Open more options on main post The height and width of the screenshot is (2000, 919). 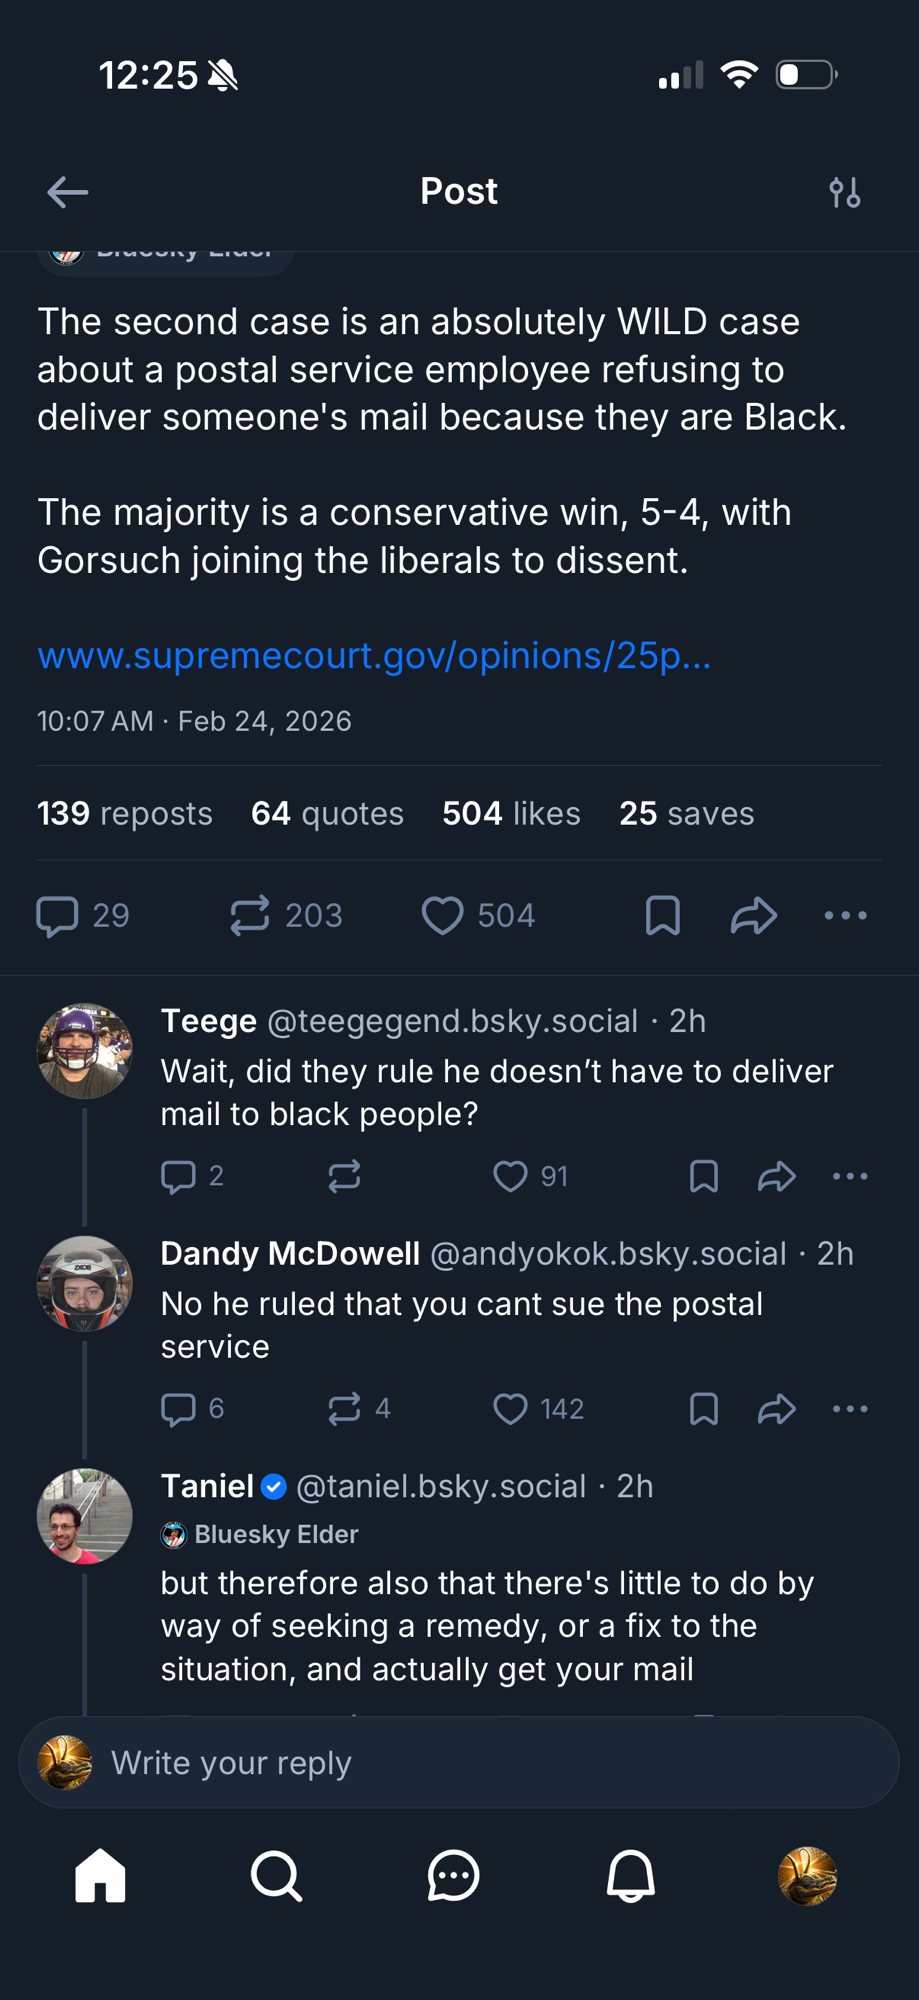point(845,916)
